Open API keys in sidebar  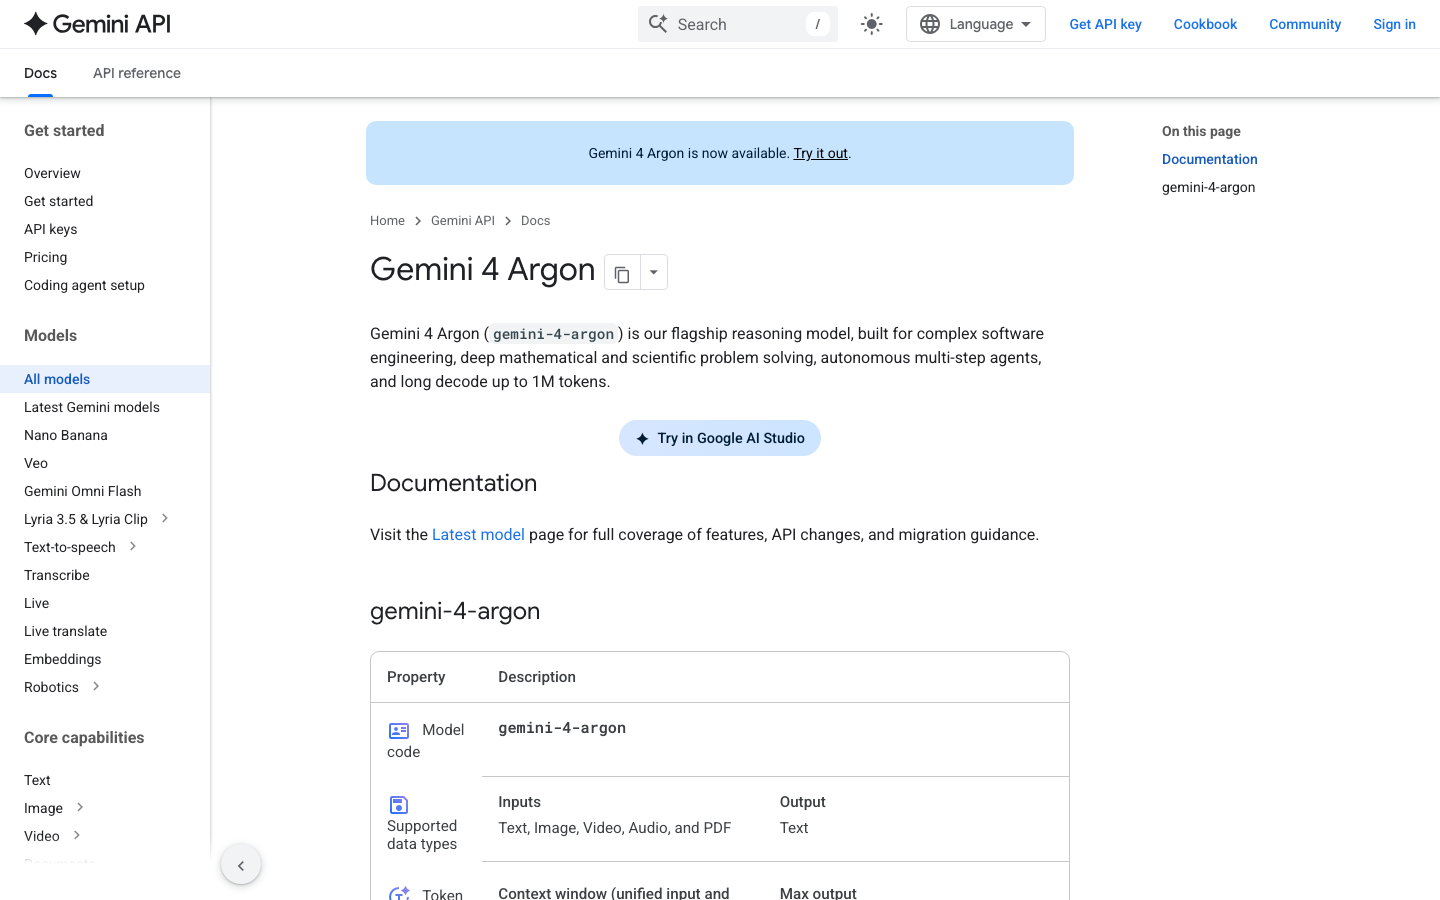tap(50, 229)
